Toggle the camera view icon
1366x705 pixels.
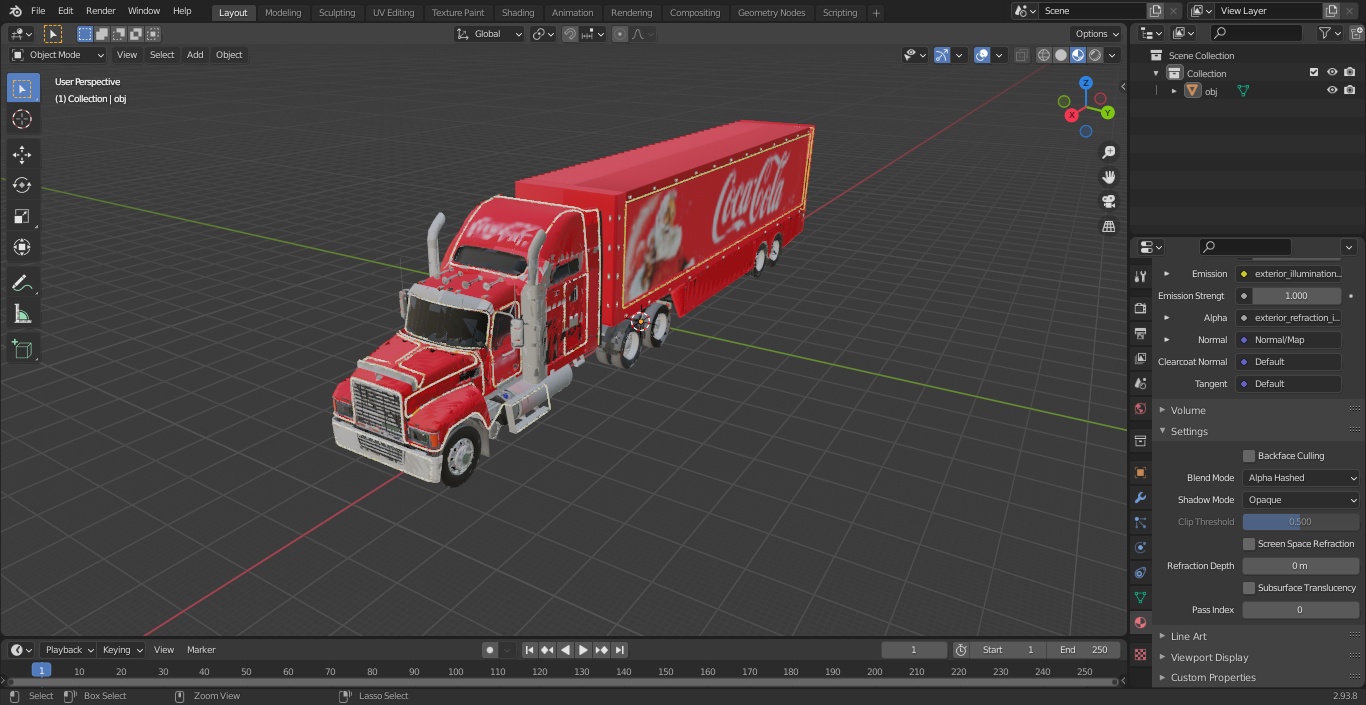(1108, 202)
